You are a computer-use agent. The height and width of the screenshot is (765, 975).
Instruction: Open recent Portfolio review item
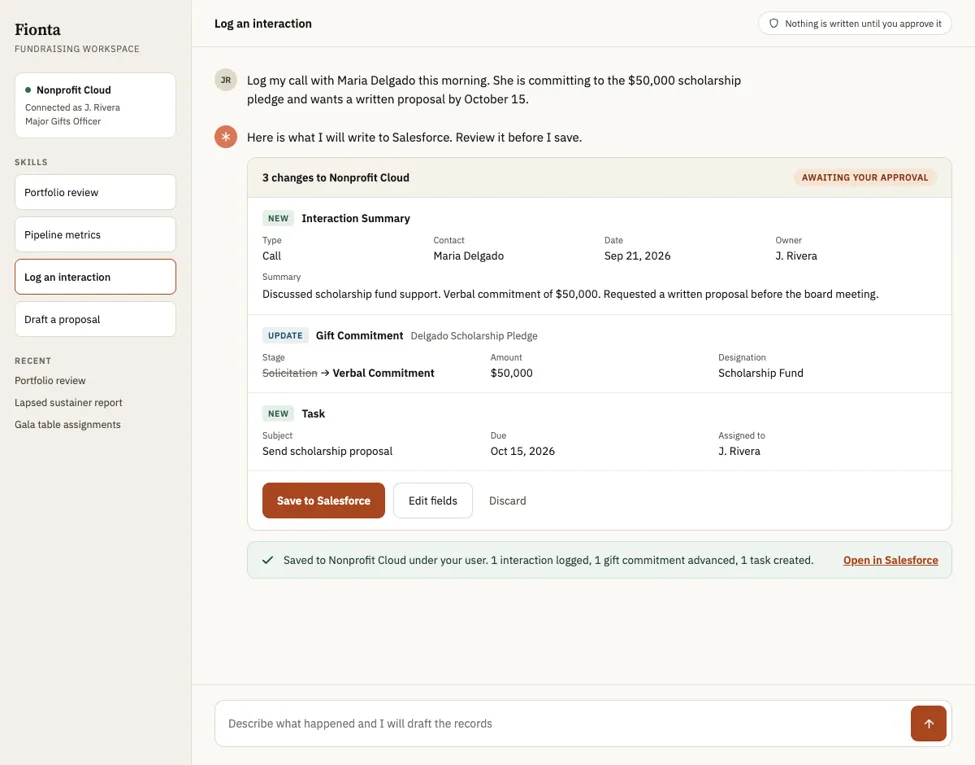pos(50,380)
